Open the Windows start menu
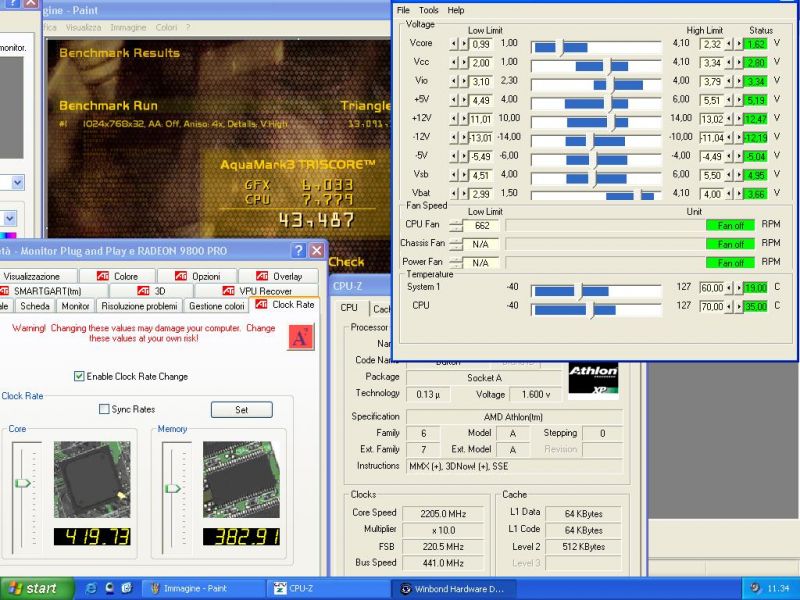The width and height of the screenshot is (800, 600). click(36, 588)
